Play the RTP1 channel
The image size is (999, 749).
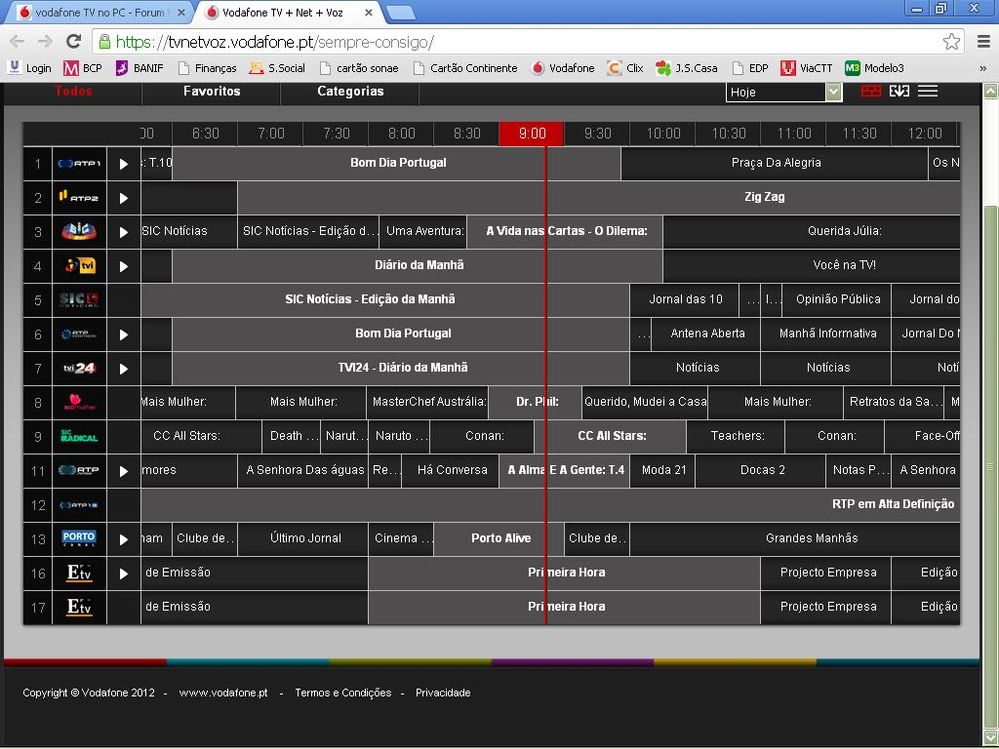point(123,164)
